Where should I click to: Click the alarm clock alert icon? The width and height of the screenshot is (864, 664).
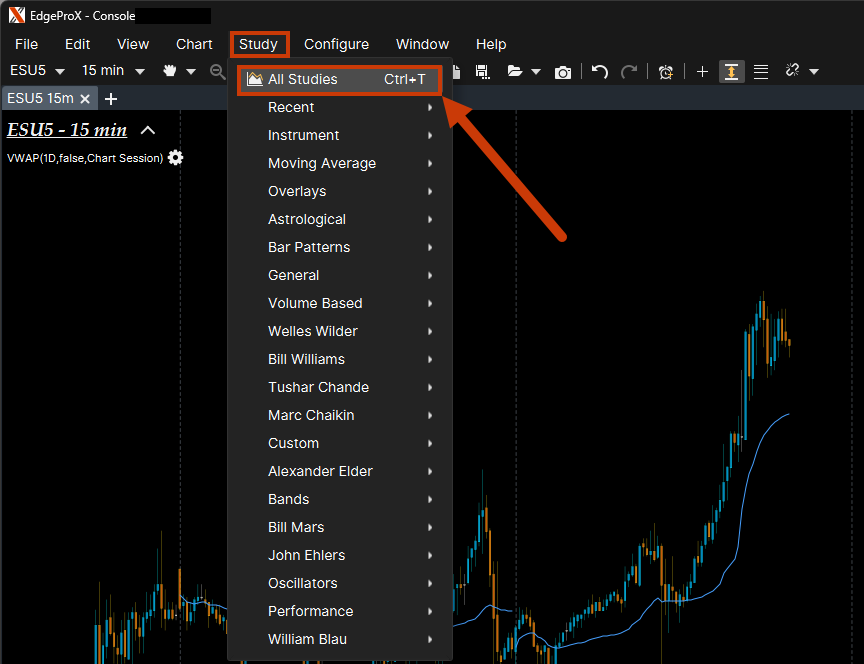click(666, 72)
